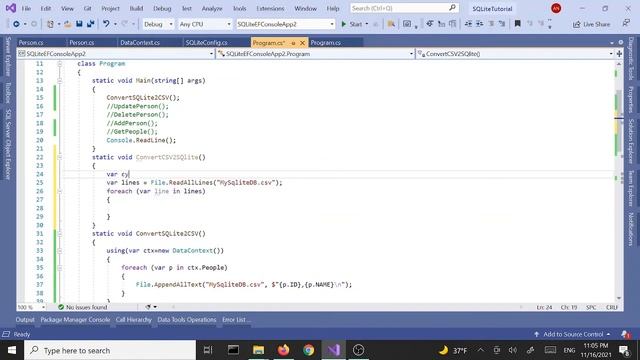This screenshot has width=640, height=360.
Task: Collapse the class Program outlining expander
Action: pos(60,64)
